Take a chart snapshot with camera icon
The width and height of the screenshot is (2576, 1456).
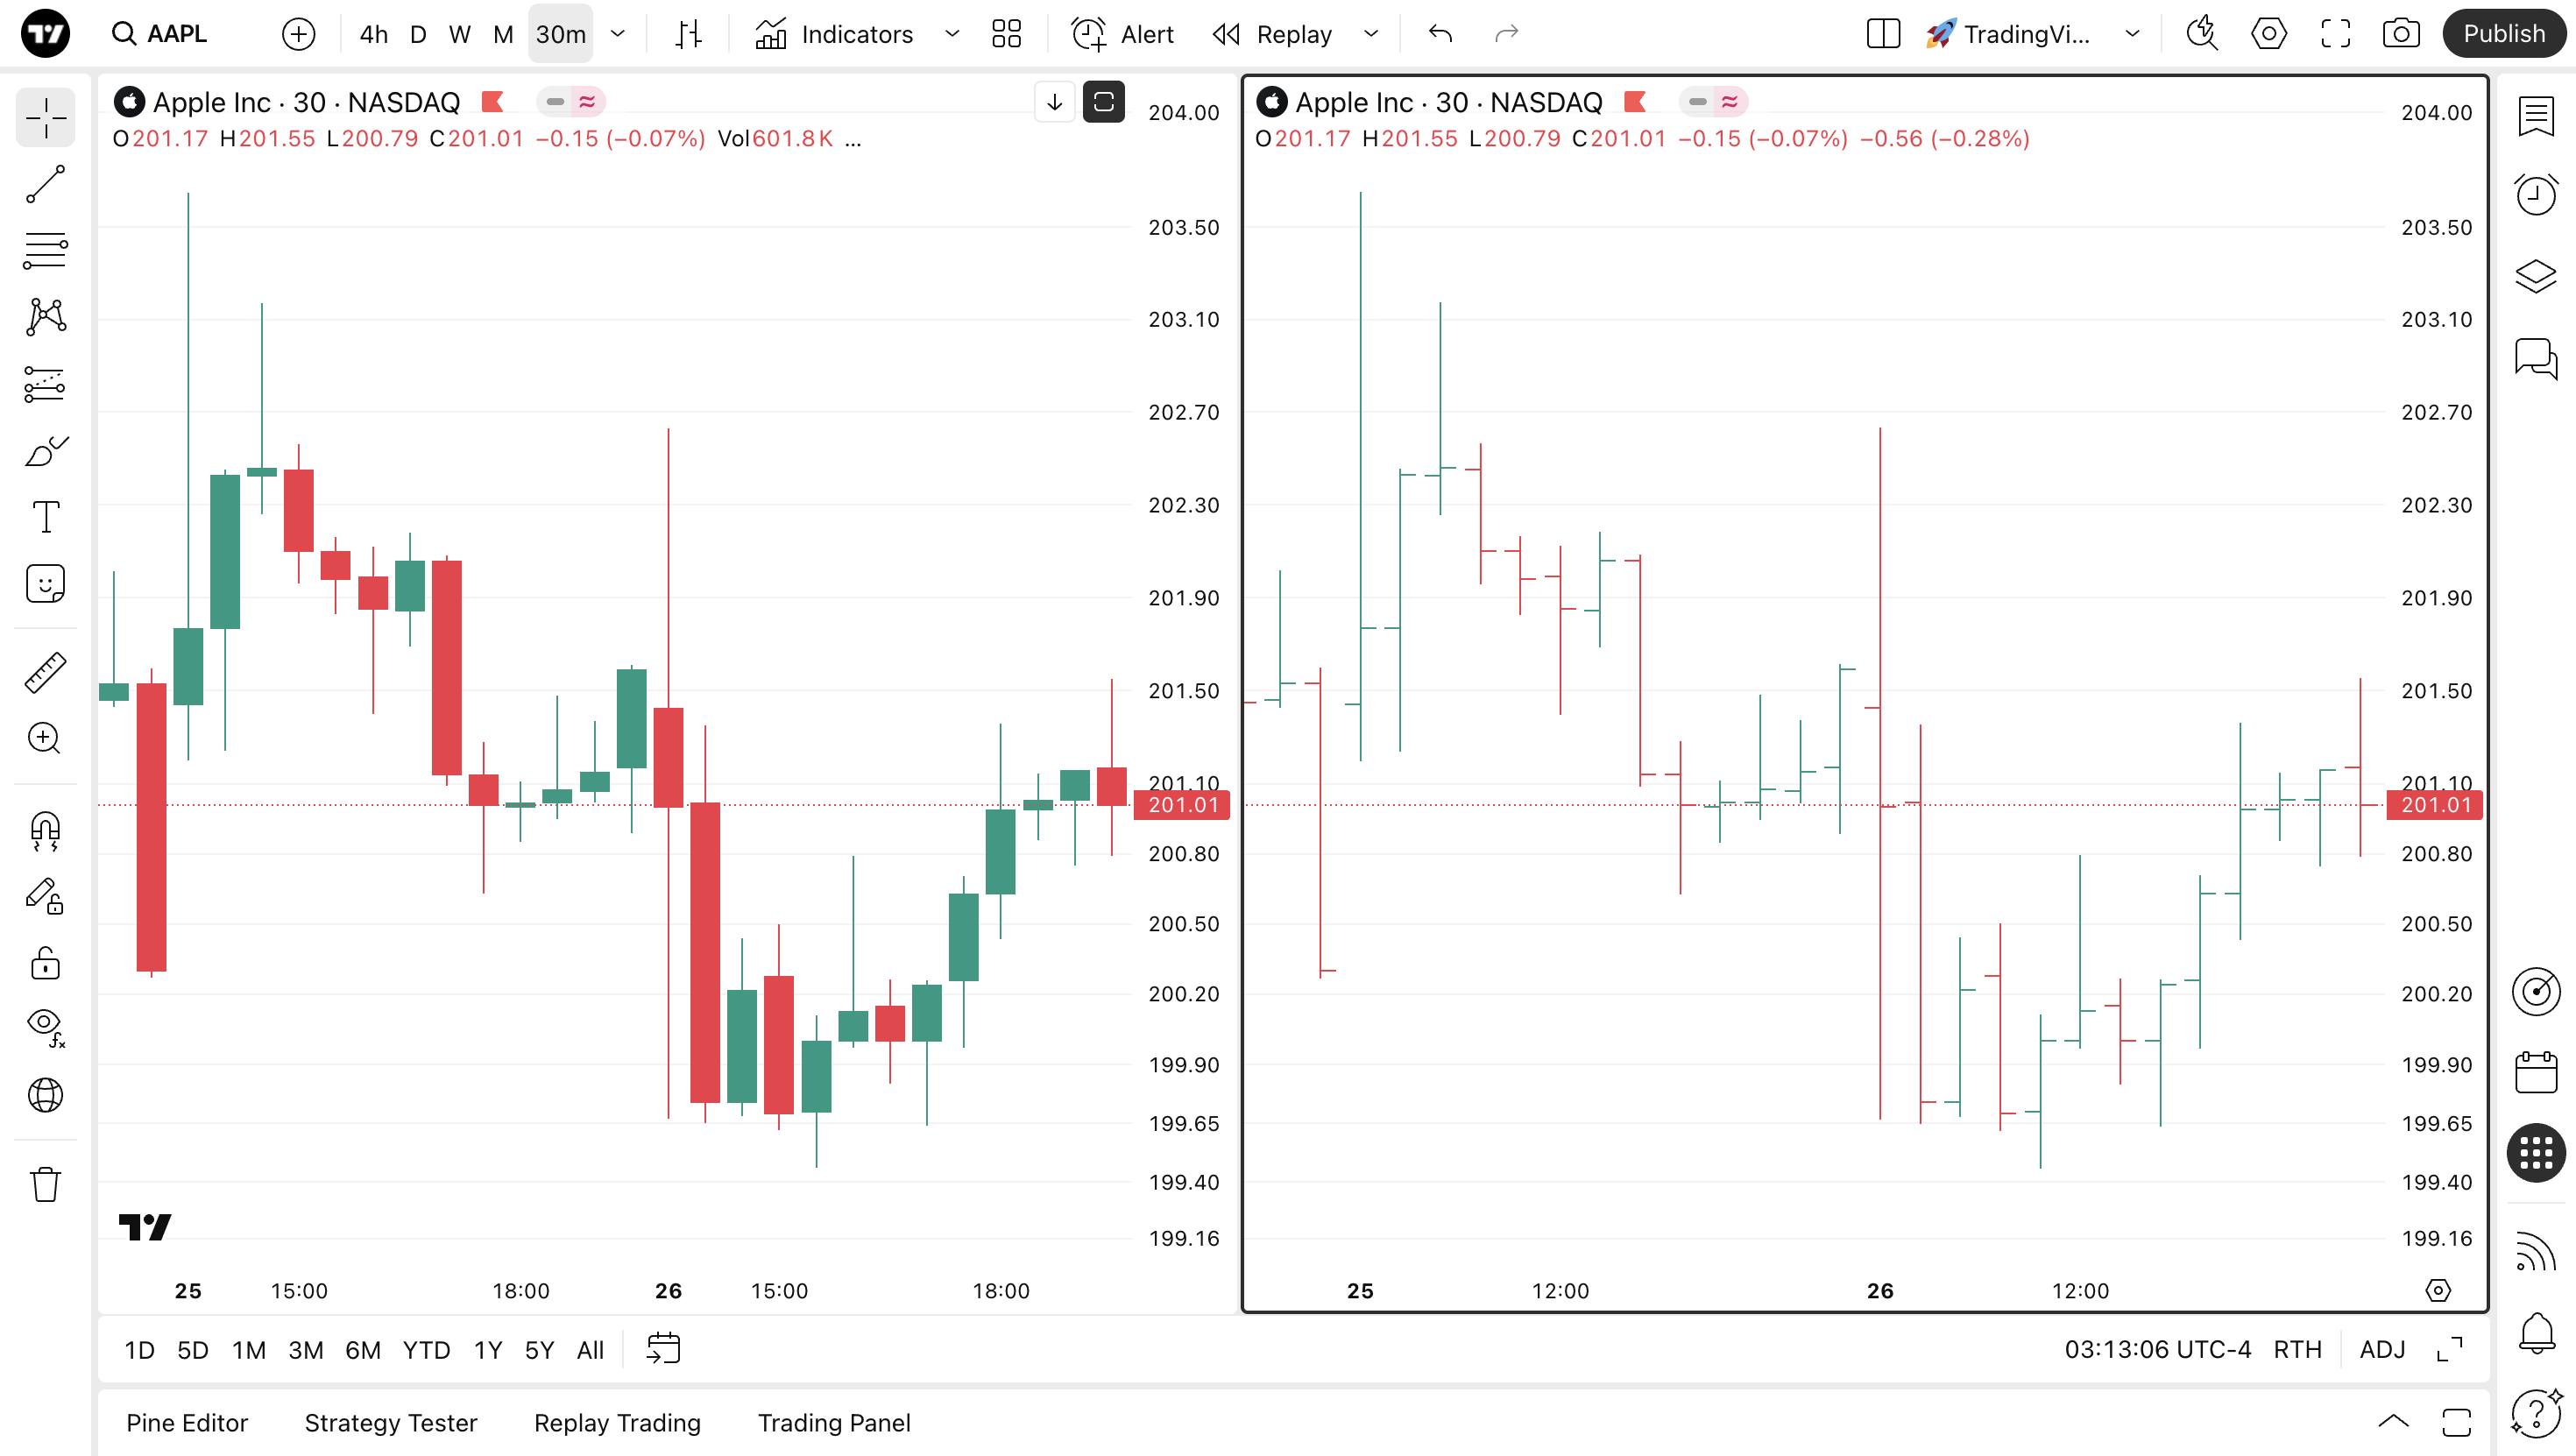click(2400, 34)
